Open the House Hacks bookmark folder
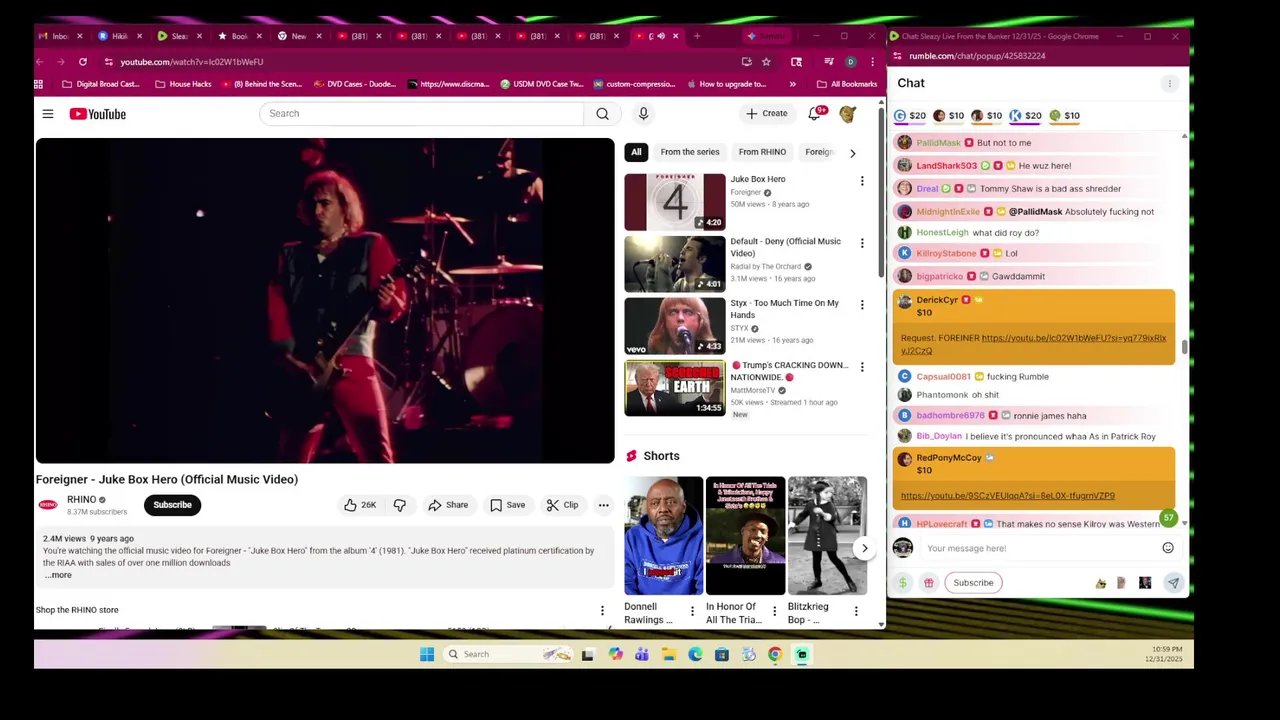This screenshot has width=1280, height=720. (183, 84)
